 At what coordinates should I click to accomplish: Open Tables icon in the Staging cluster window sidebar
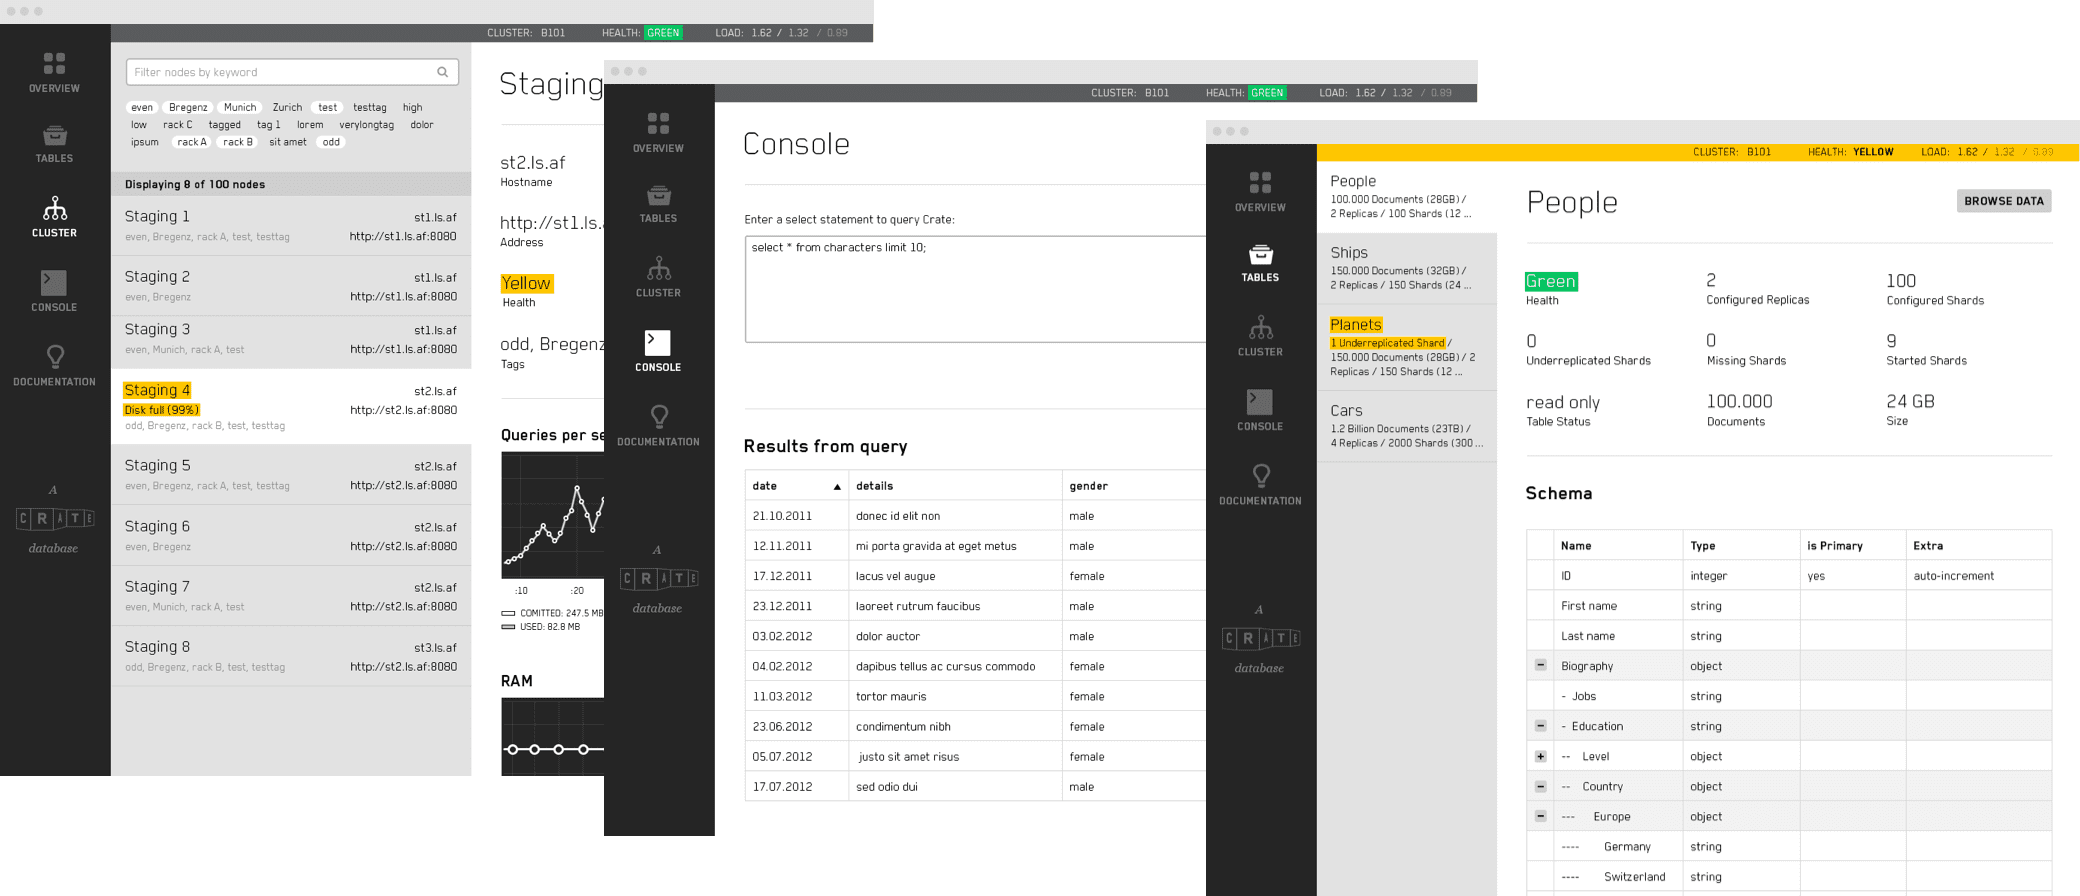point(54,136)
